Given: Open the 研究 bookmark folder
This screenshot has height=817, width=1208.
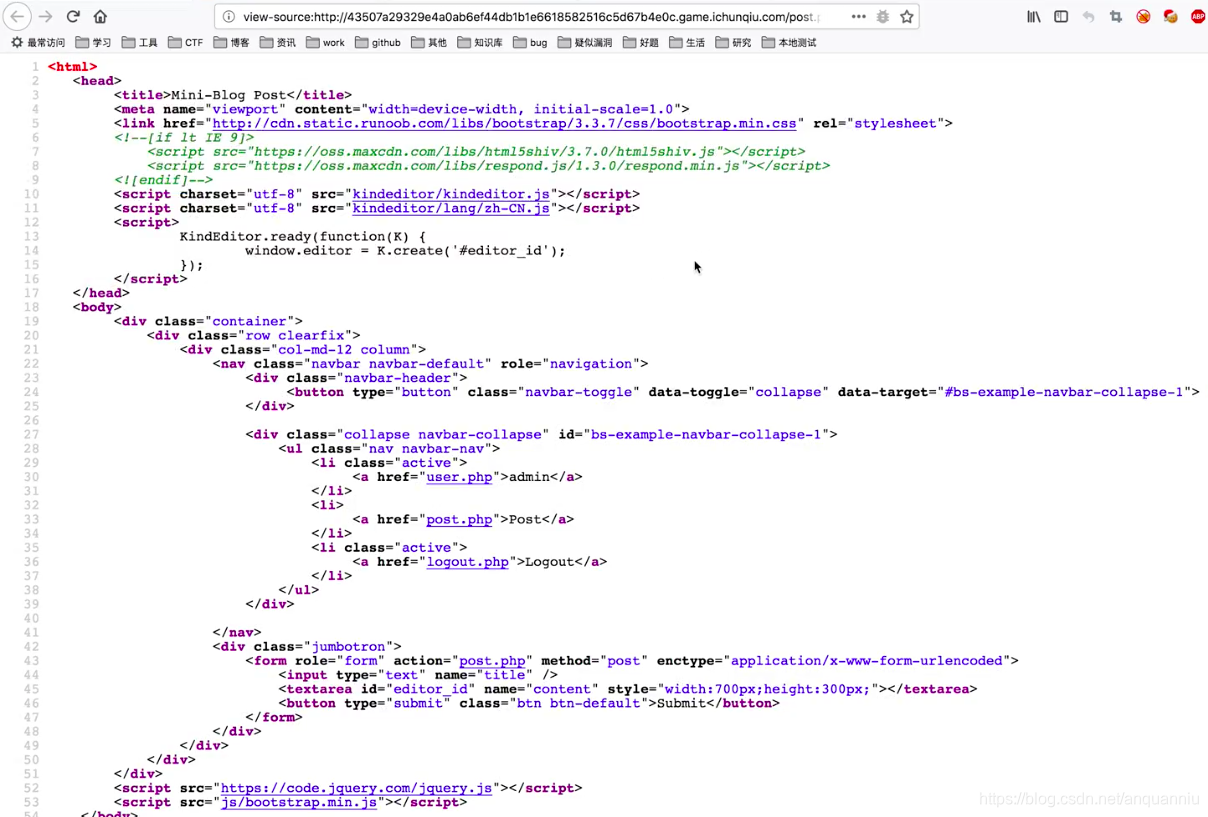Looking at the screenshot, I should coord(733,42).
